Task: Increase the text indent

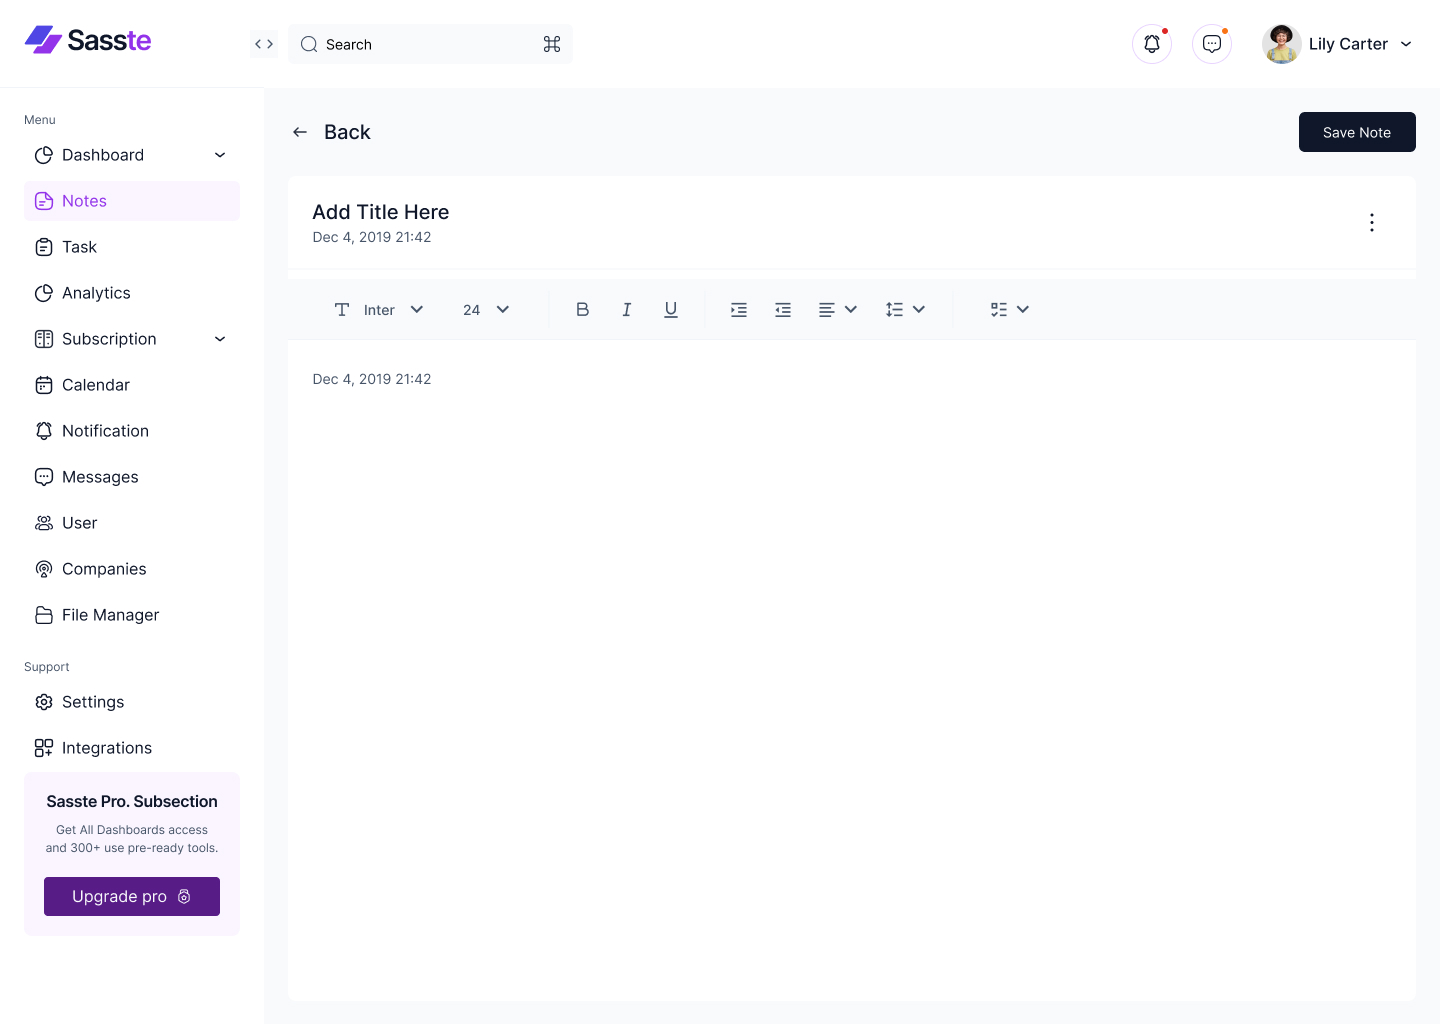Action: [738, 309]
